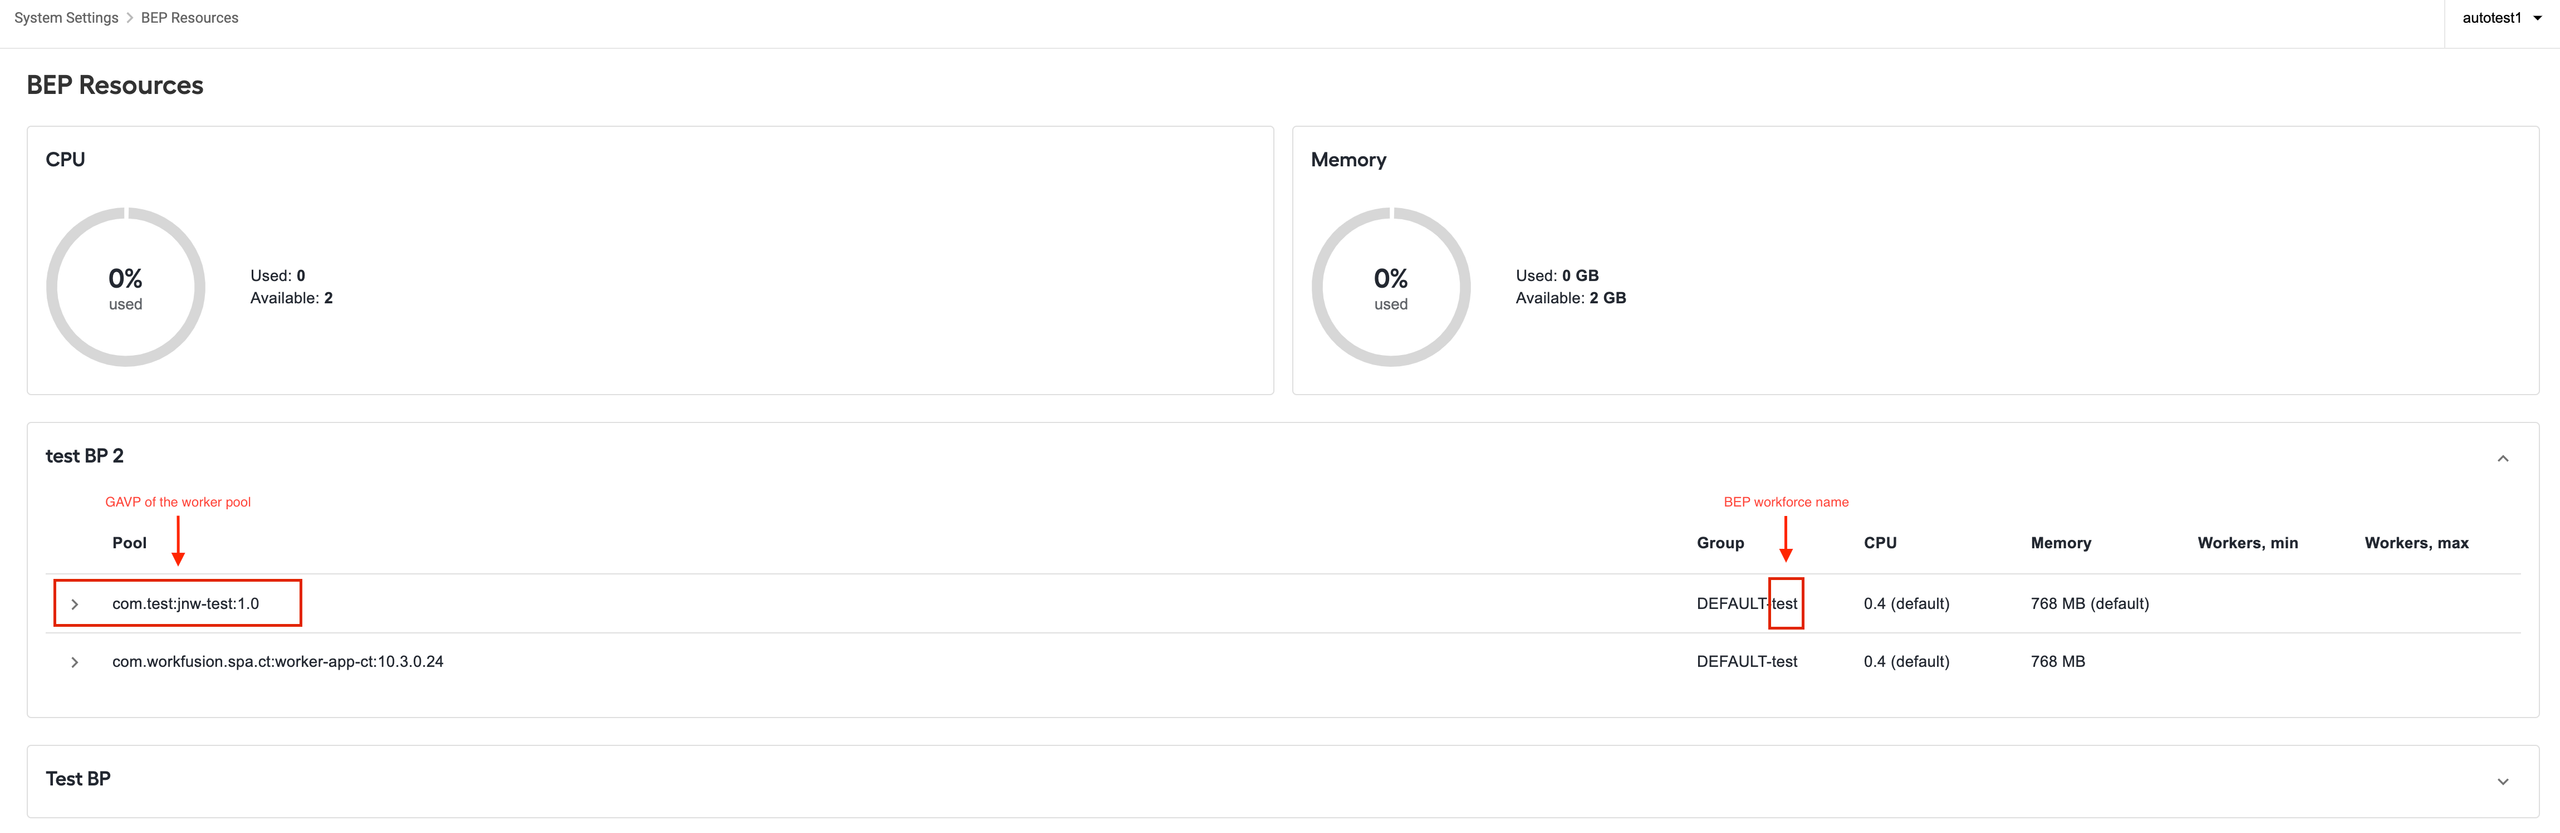Viewport: 2560px width, 833px height.
Task: Collapse the test BP 2 section
Action: [2502, 458]
